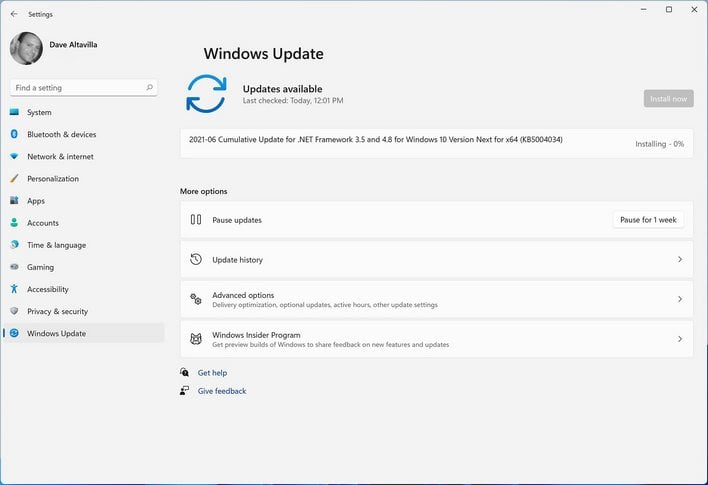Go to Bluetooth & devices
This screenshot has height=485, width=708.
tap(84, 134)
